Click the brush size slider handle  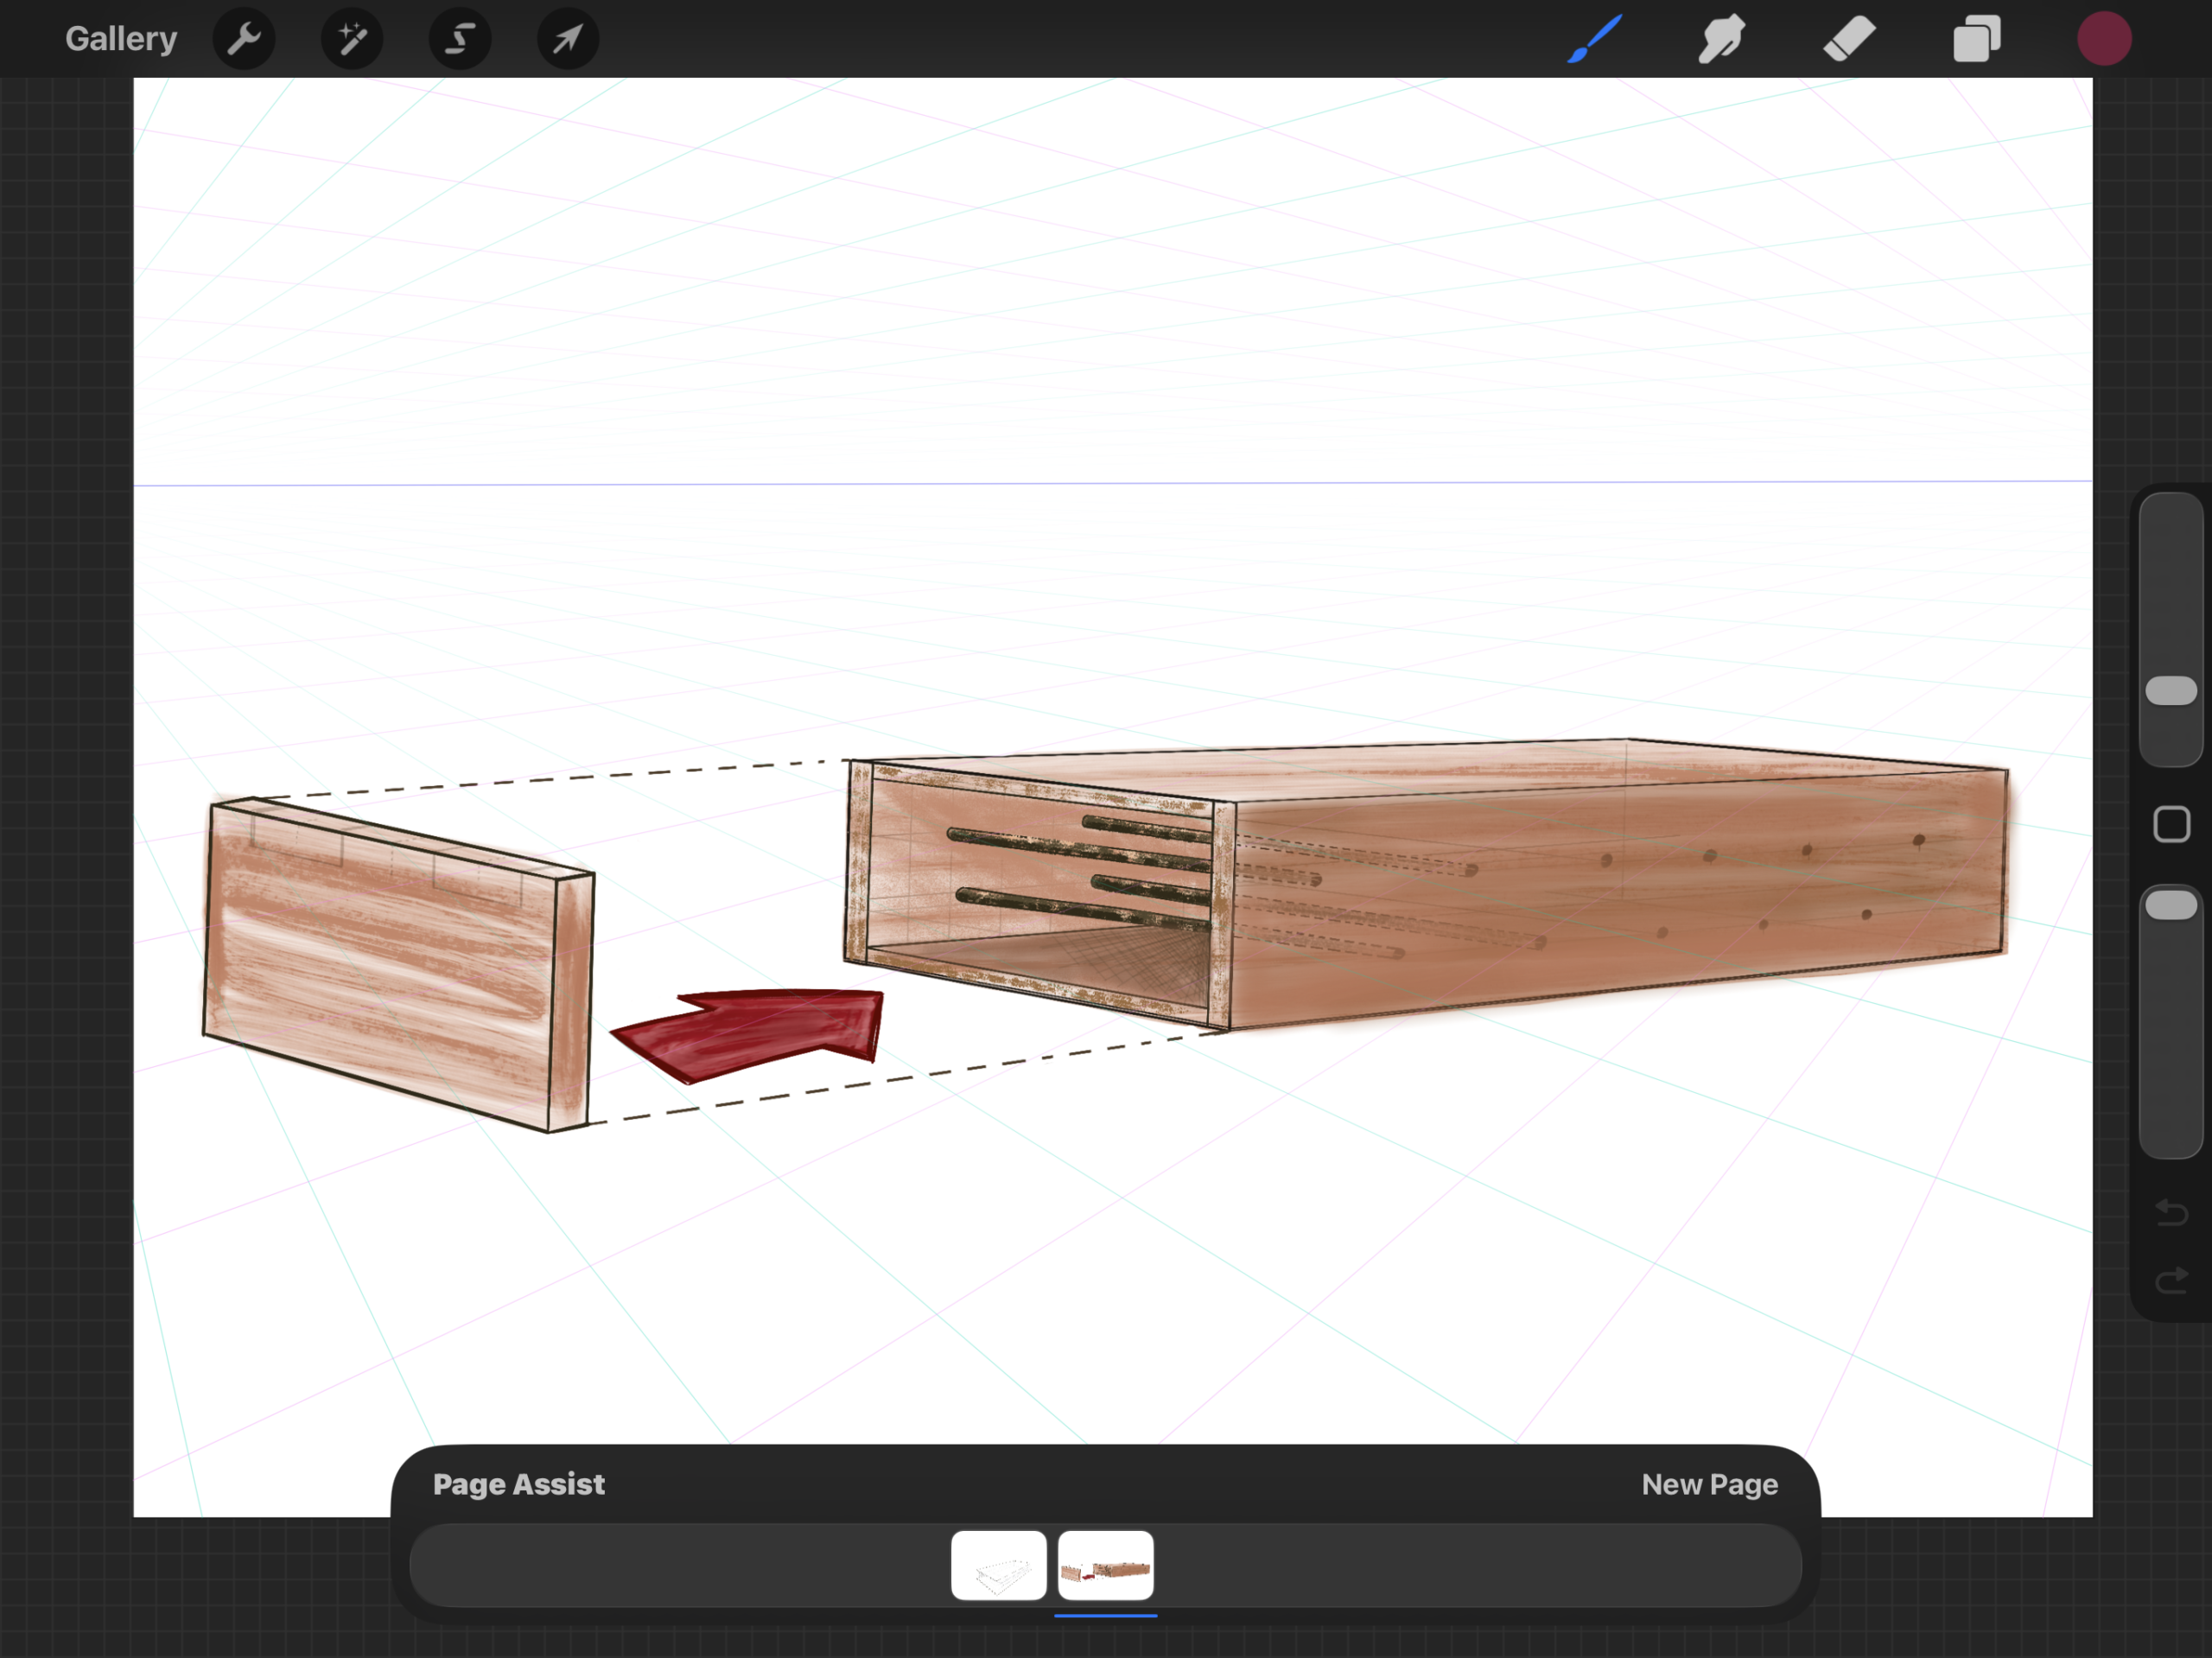pos(2171,690)
